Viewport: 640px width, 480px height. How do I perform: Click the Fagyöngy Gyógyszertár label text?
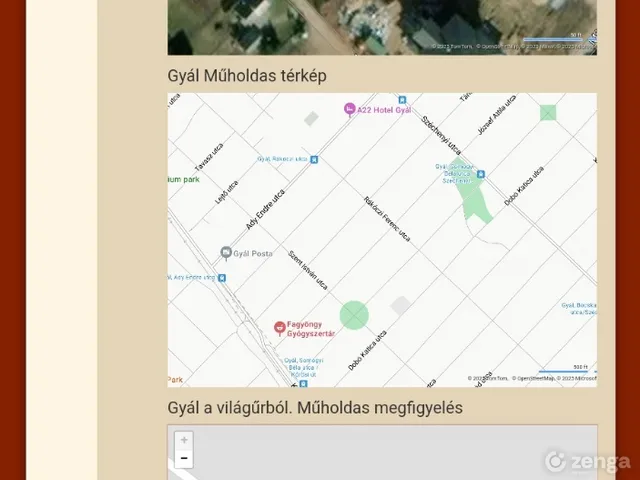[x=311, y=329]
